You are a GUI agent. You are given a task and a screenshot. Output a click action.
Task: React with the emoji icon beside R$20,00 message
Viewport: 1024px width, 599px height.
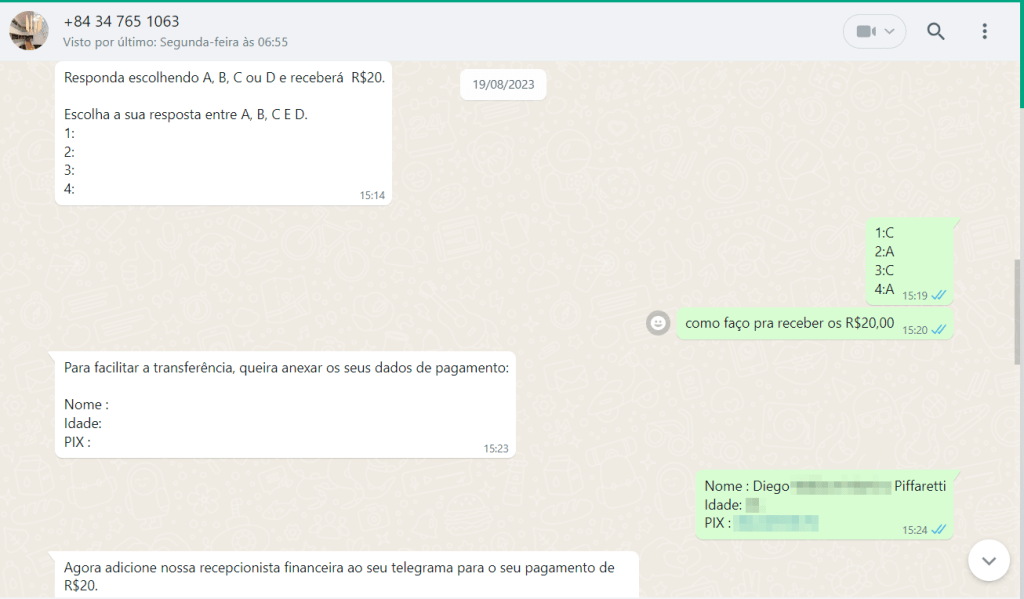pos(657,323)
